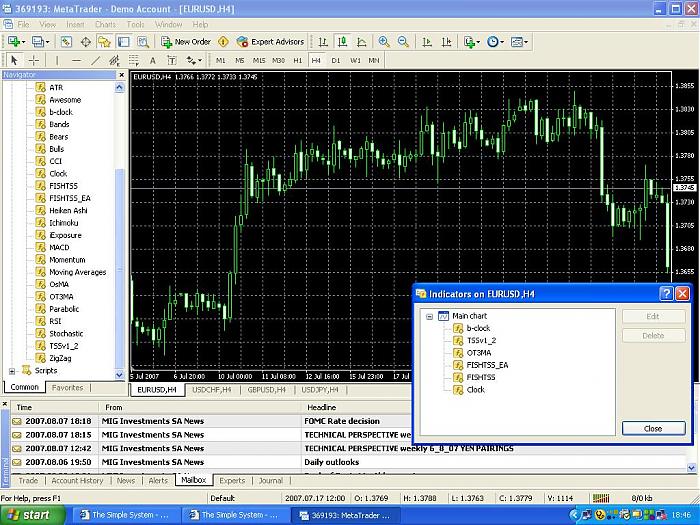Open the Daily outlooks message
The image size is (700, 525).
point(331,462)
